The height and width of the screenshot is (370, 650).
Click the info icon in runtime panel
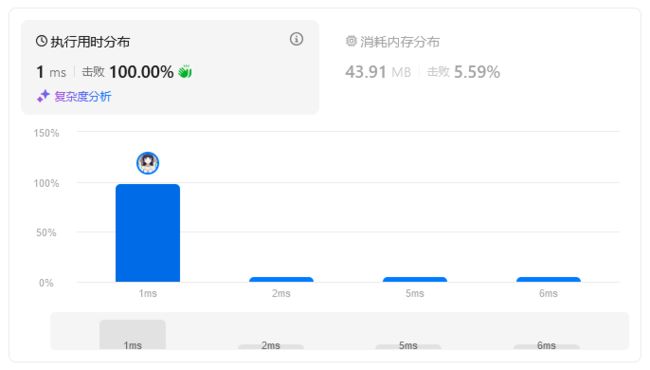(296, 39)
